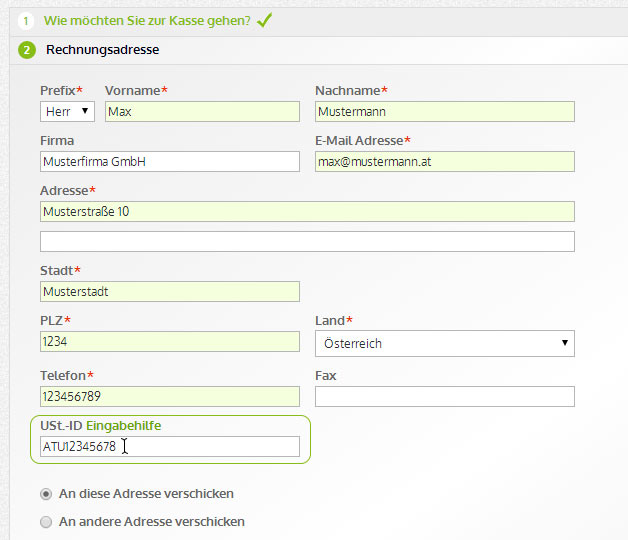Click the E-Mail Adresse input field
The width and height of the screenshot is (628, 540).
[x=444, y=161]
